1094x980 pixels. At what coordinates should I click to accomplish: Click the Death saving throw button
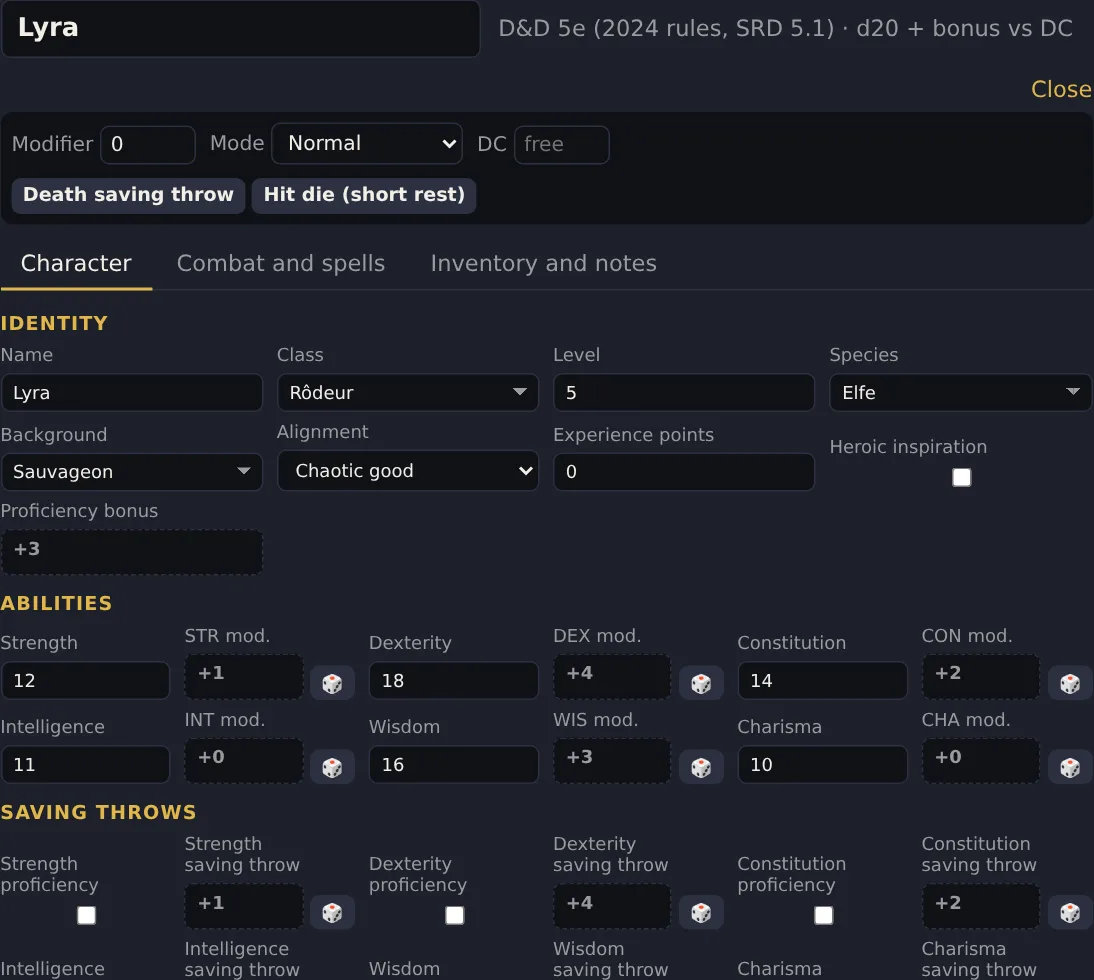128,195
